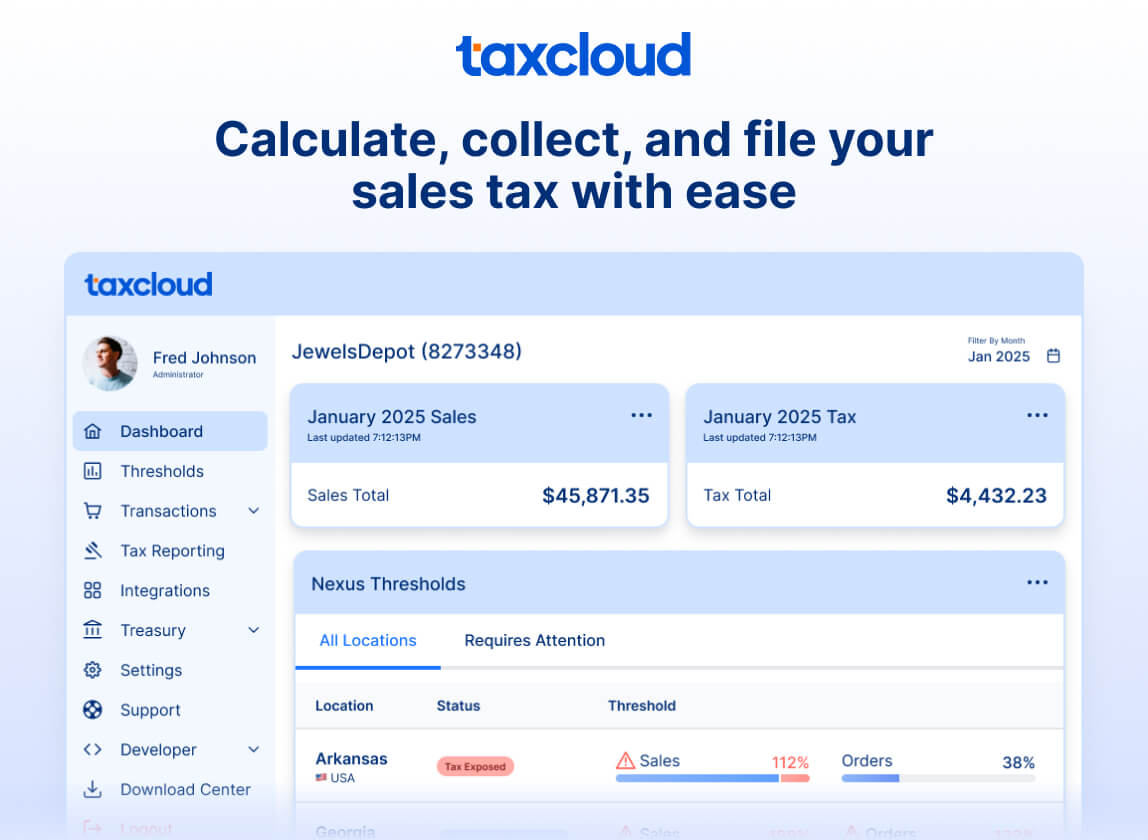Open the Settings gear icon
This screenshot has height=840, width=1148.
[x=95, y=670]
